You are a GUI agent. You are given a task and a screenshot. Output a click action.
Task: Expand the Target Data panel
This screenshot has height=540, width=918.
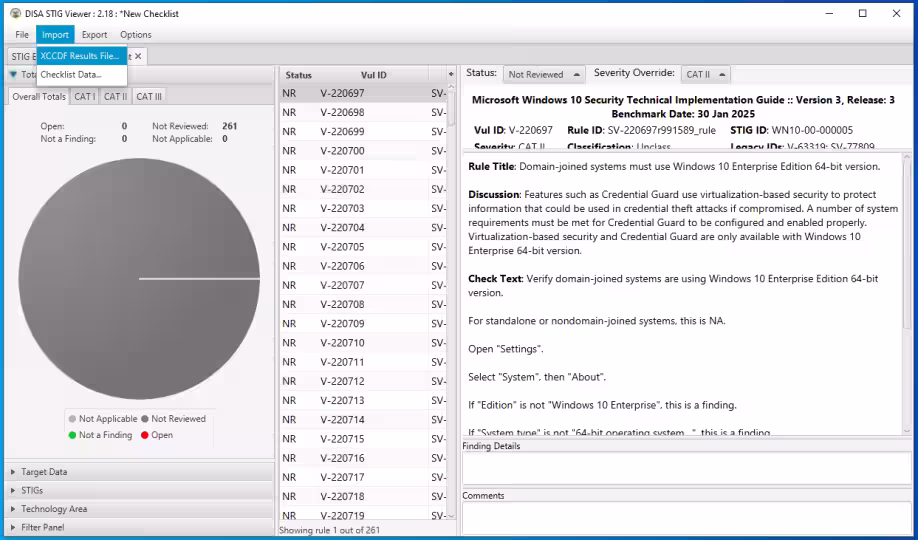click(x=44, y=472)
